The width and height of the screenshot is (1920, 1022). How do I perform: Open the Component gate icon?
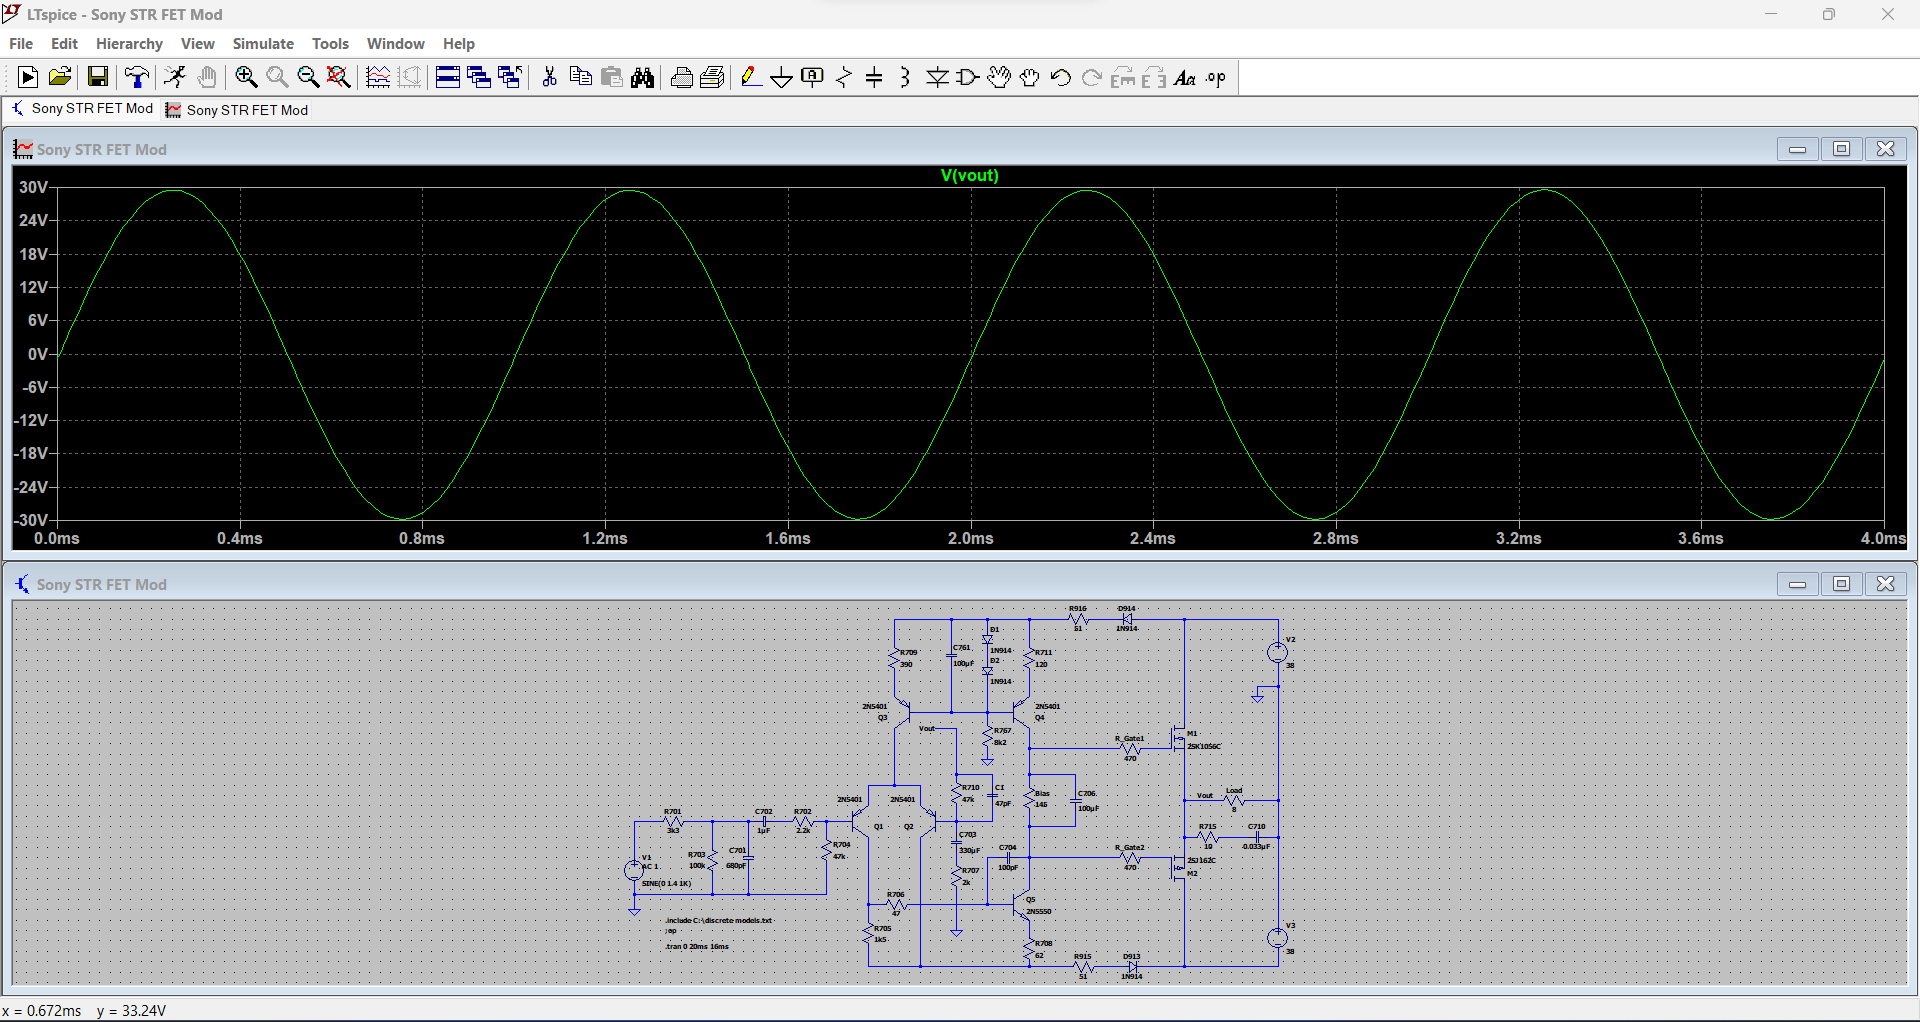[968, 77]
